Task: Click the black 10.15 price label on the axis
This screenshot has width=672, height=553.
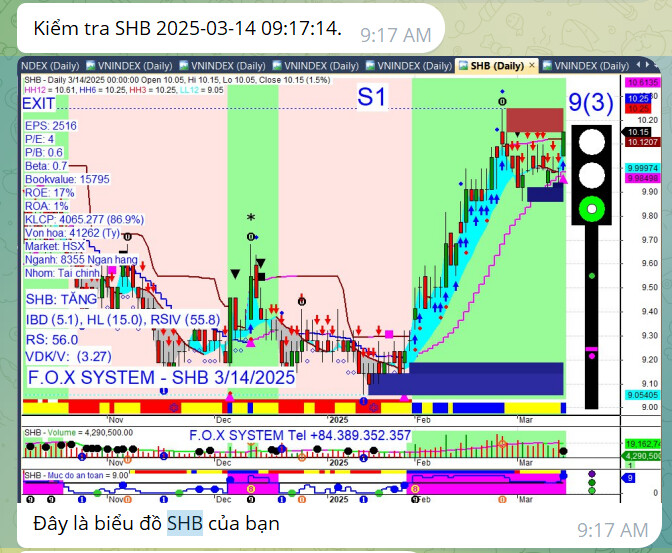Action: point(638,132)
